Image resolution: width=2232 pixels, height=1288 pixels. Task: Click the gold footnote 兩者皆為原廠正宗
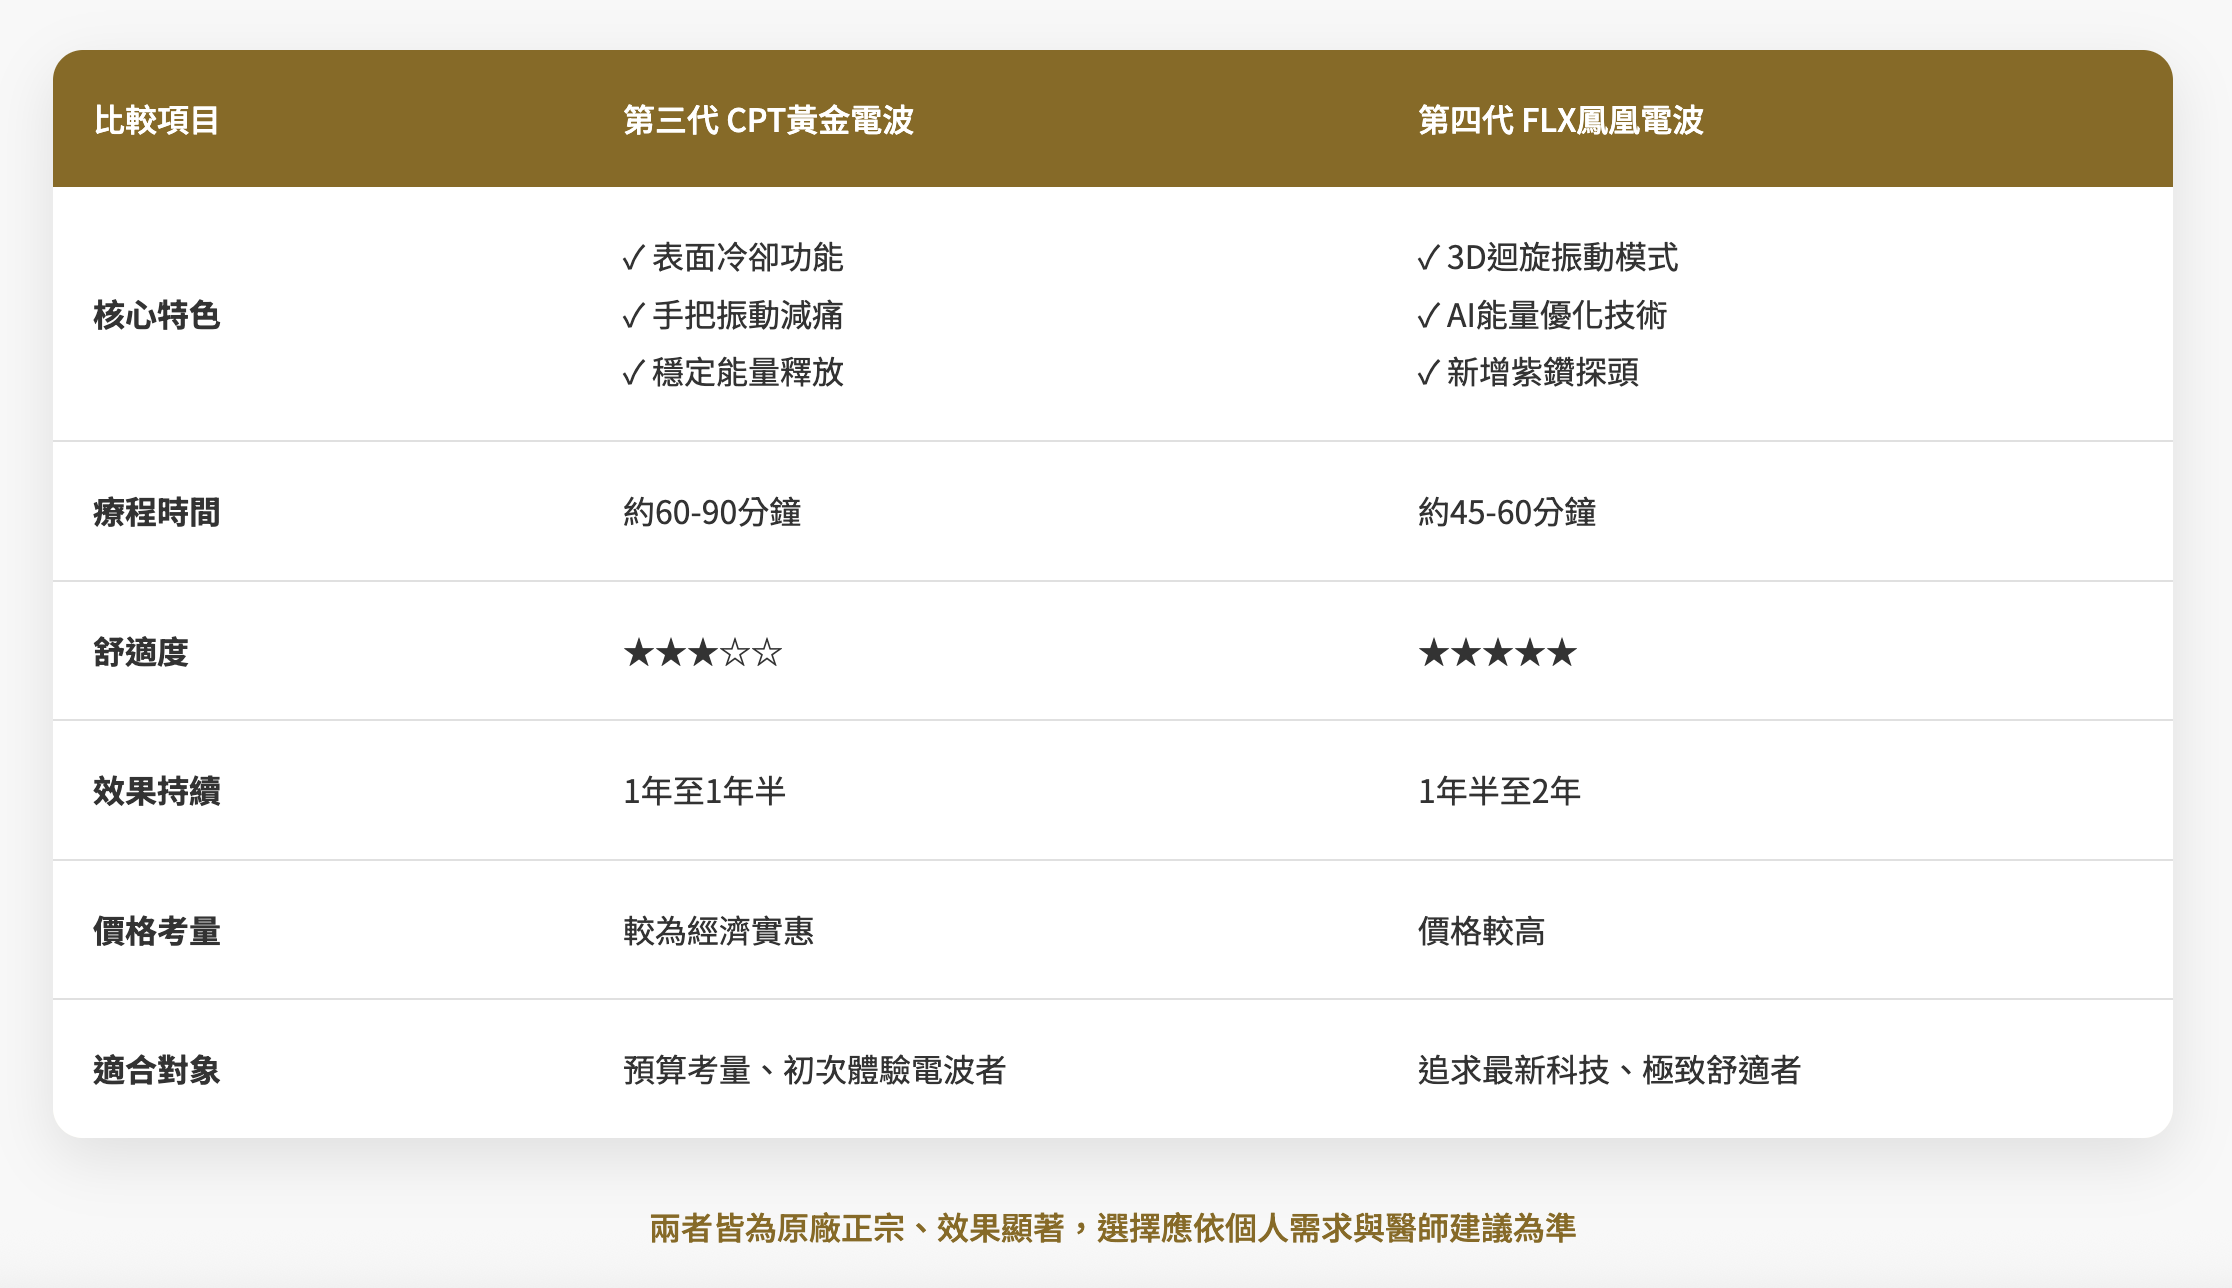(x=1112, y=1227)
